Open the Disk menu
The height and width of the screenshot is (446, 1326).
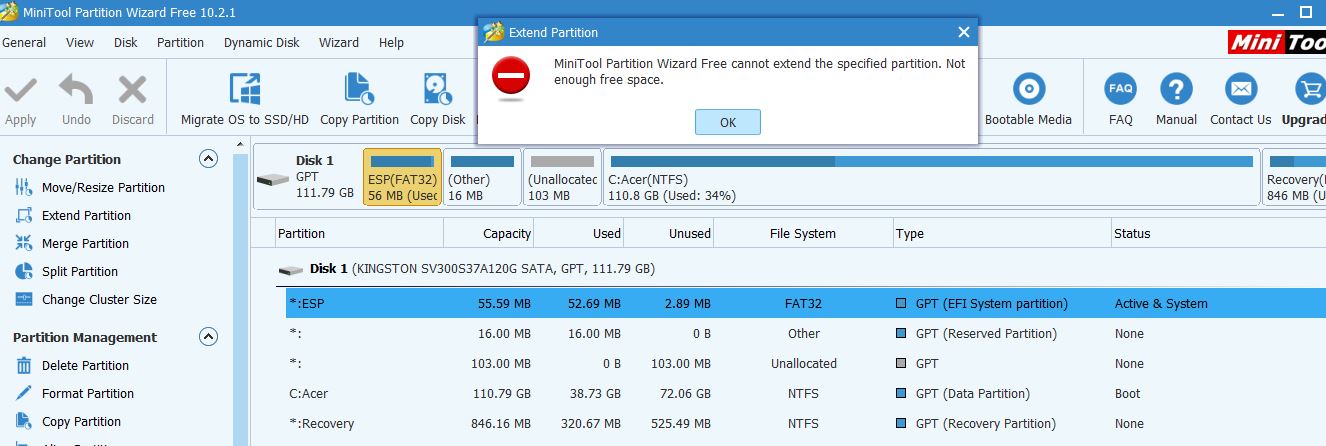[x=126, y=42]
